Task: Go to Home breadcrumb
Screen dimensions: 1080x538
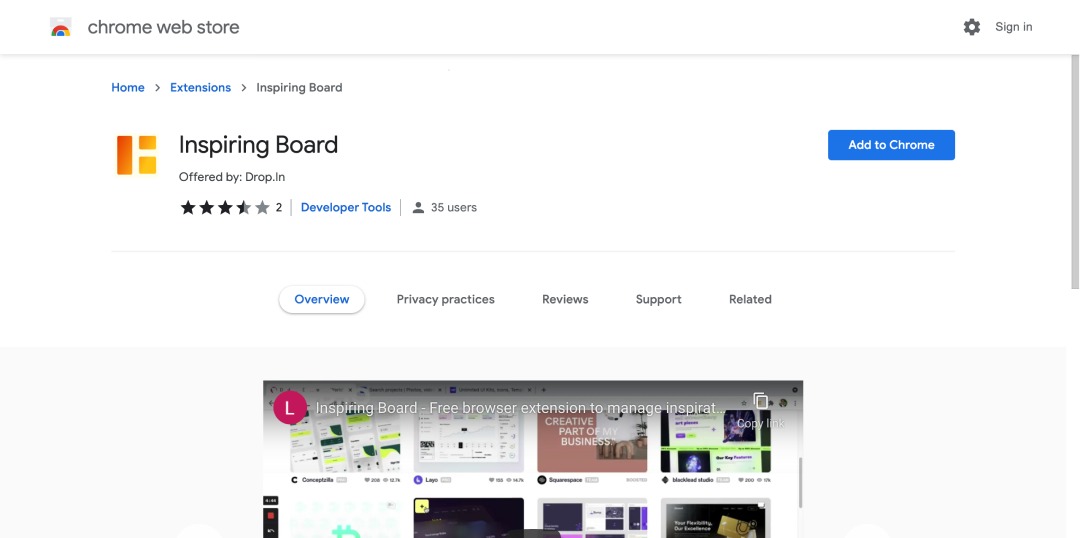Action: point(128,87)
